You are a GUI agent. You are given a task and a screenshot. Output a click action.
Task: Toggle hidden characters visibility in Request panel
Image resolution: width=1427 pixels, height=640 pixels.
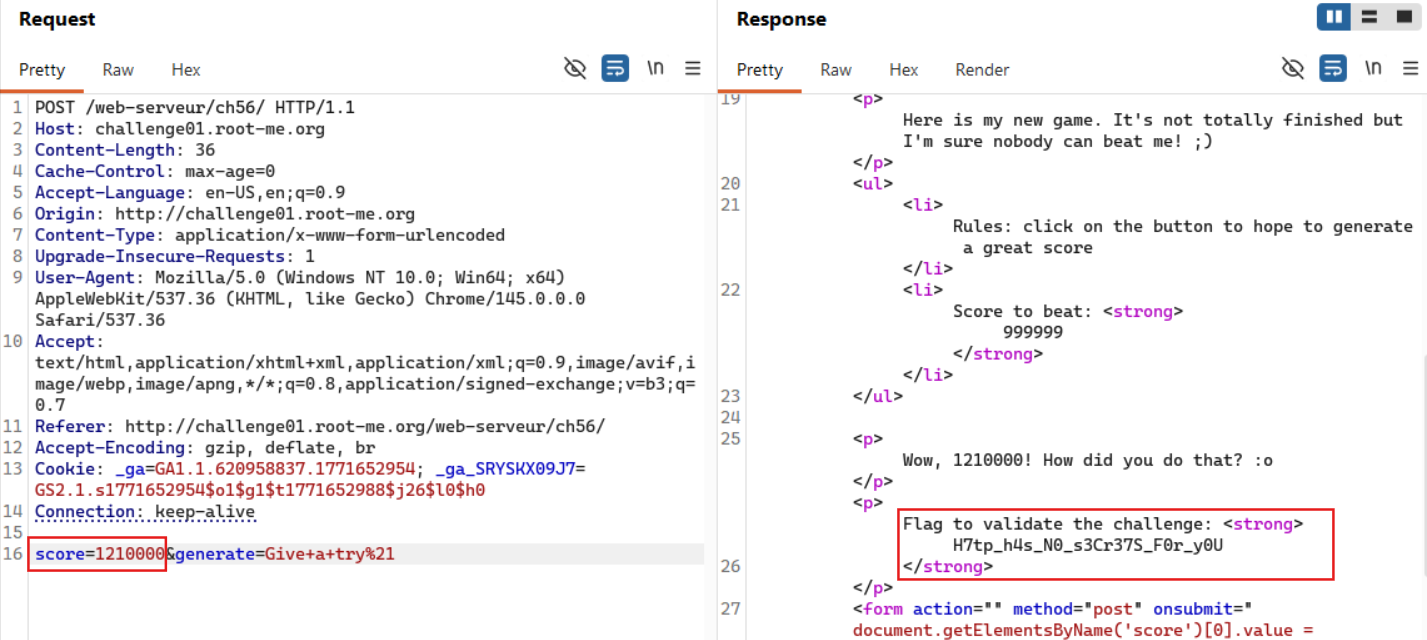click(575, 68)
